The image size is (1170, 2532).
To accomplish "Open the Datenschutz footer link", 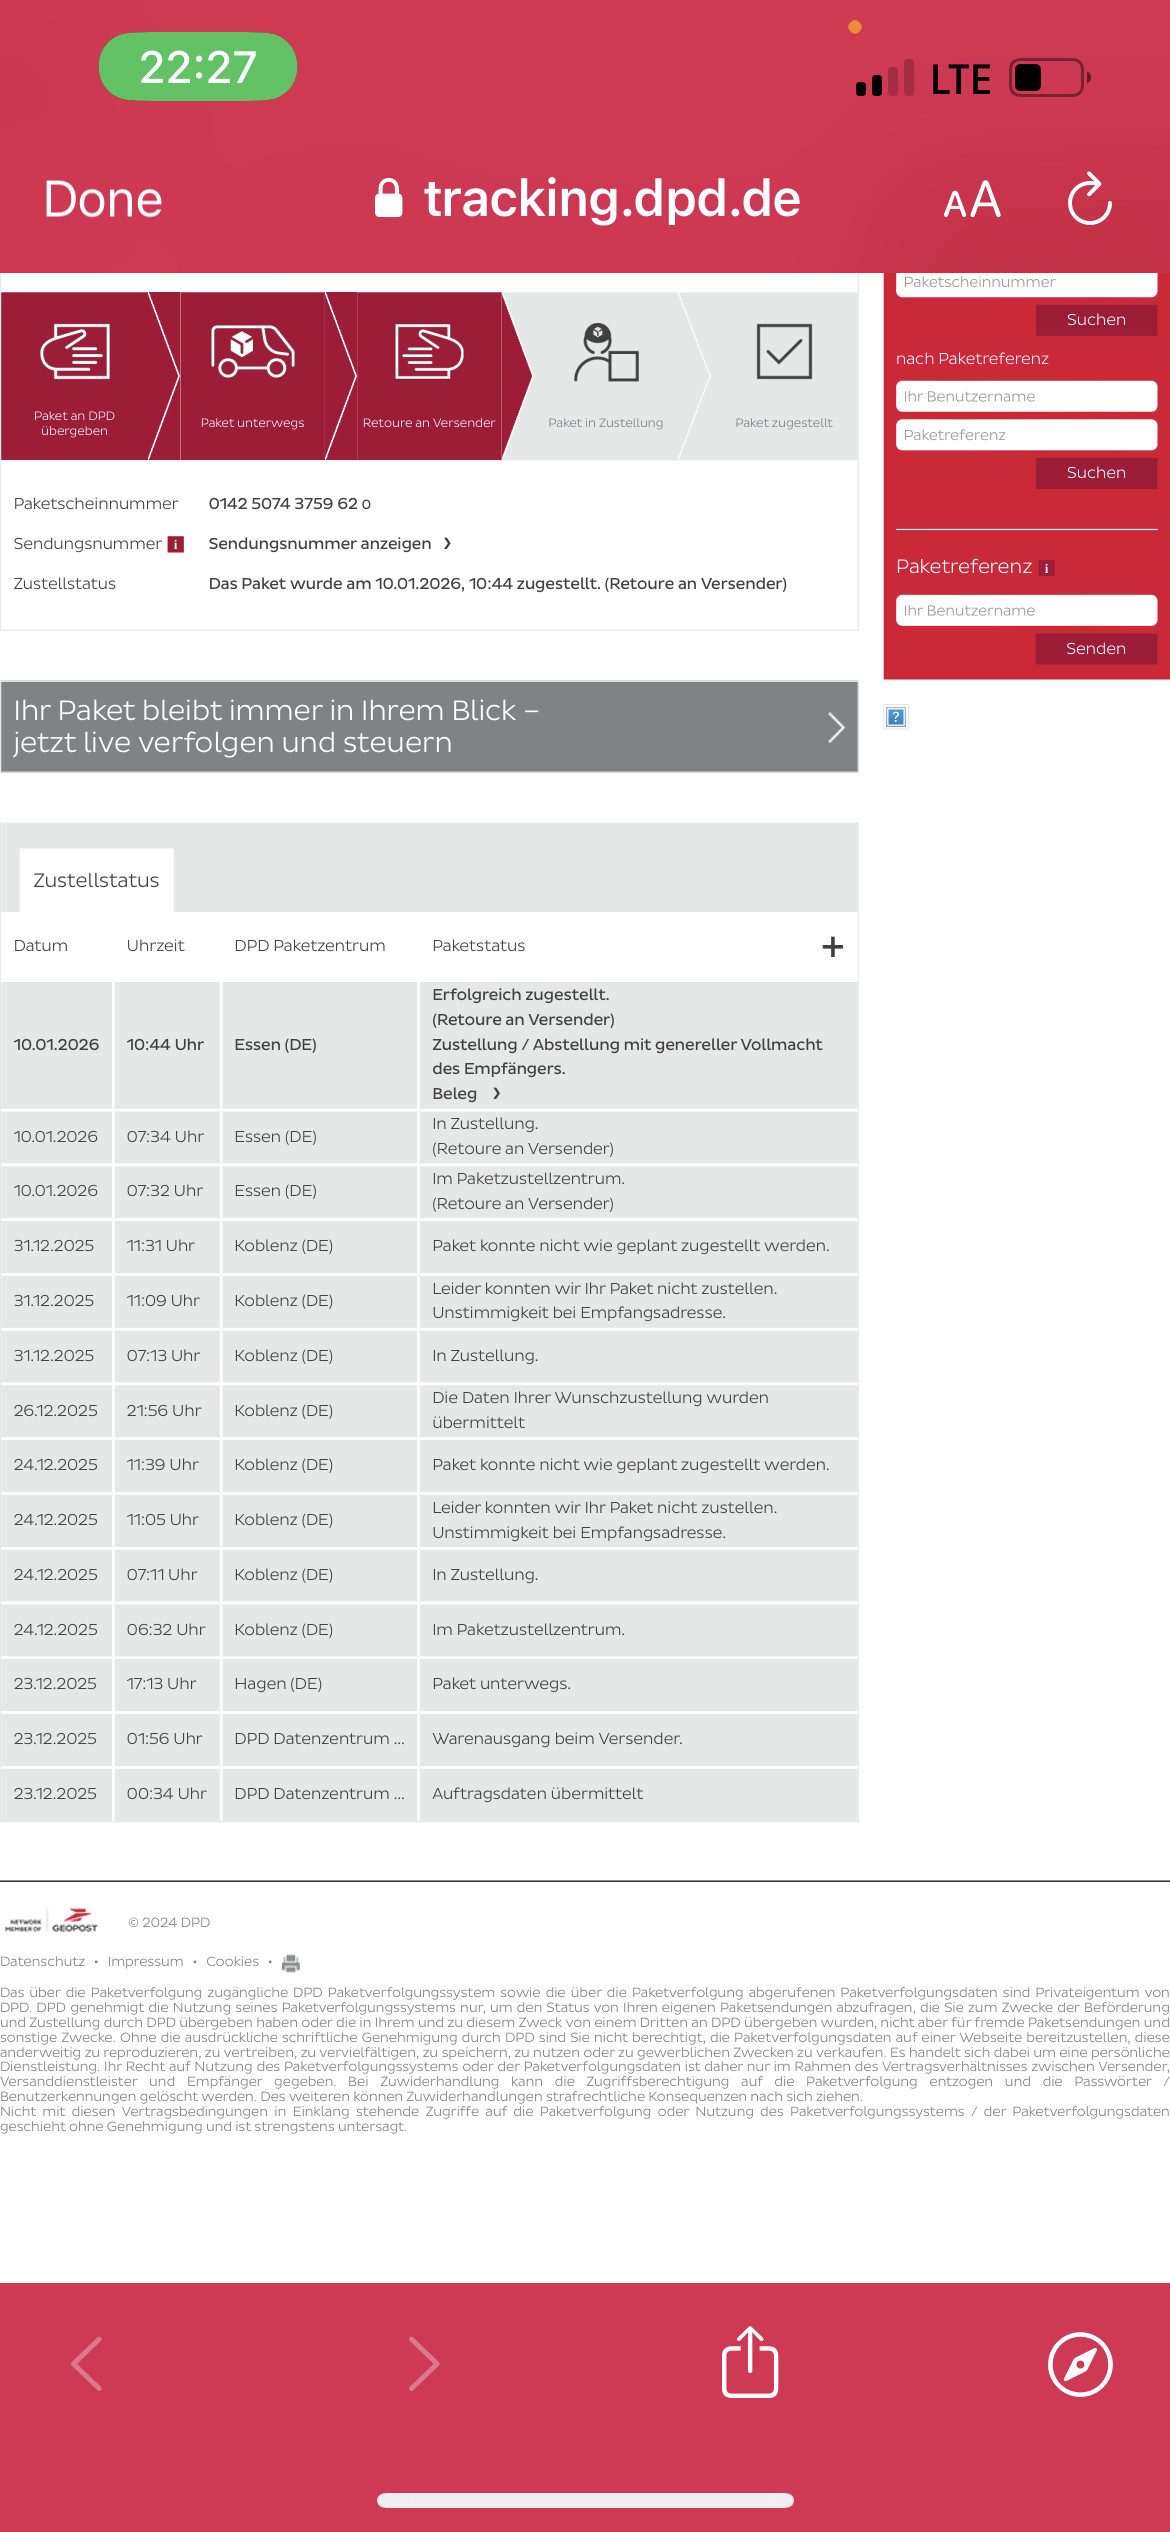I will (43, 1961).
